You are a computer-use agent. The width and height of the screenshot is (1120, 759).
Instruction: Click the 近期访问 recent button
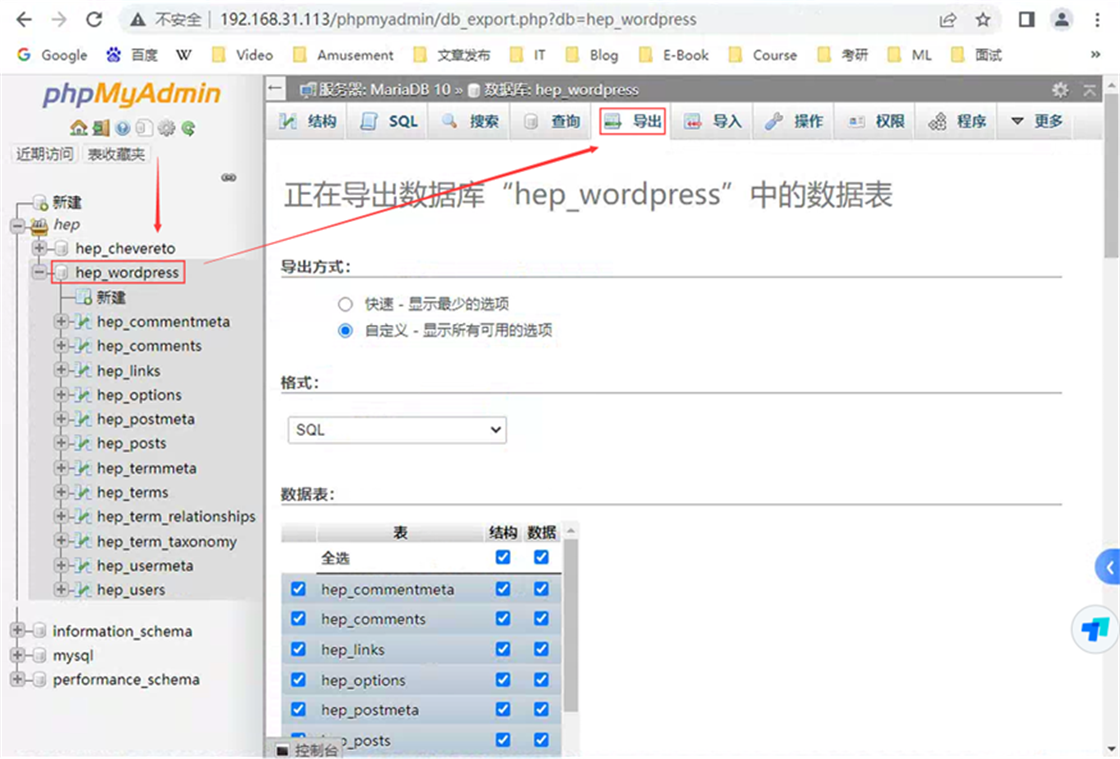click(x=44, y=154)
